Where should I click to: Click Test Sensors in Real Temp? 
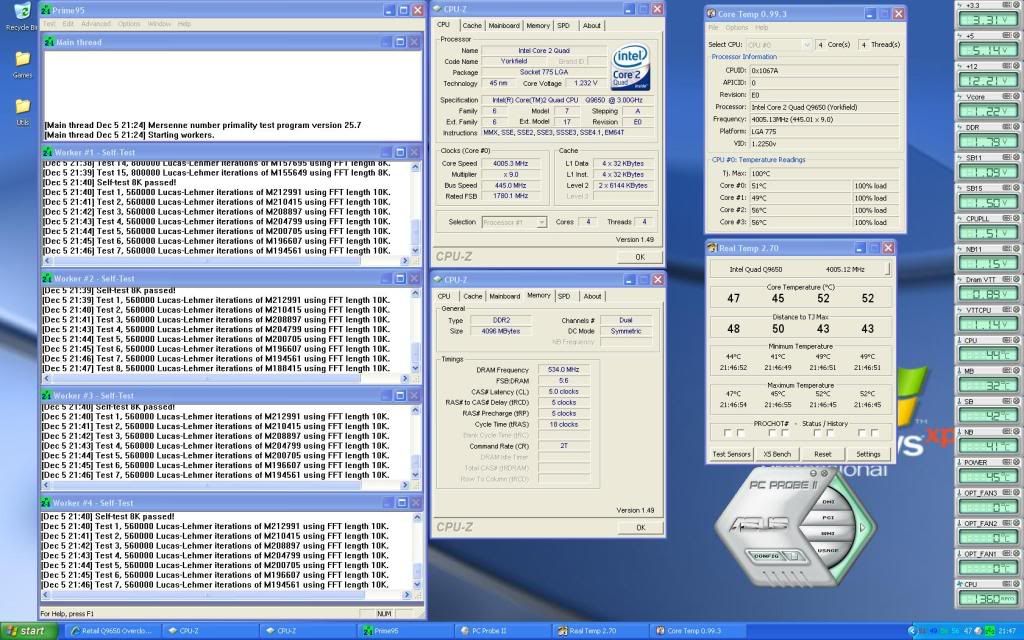731,454
